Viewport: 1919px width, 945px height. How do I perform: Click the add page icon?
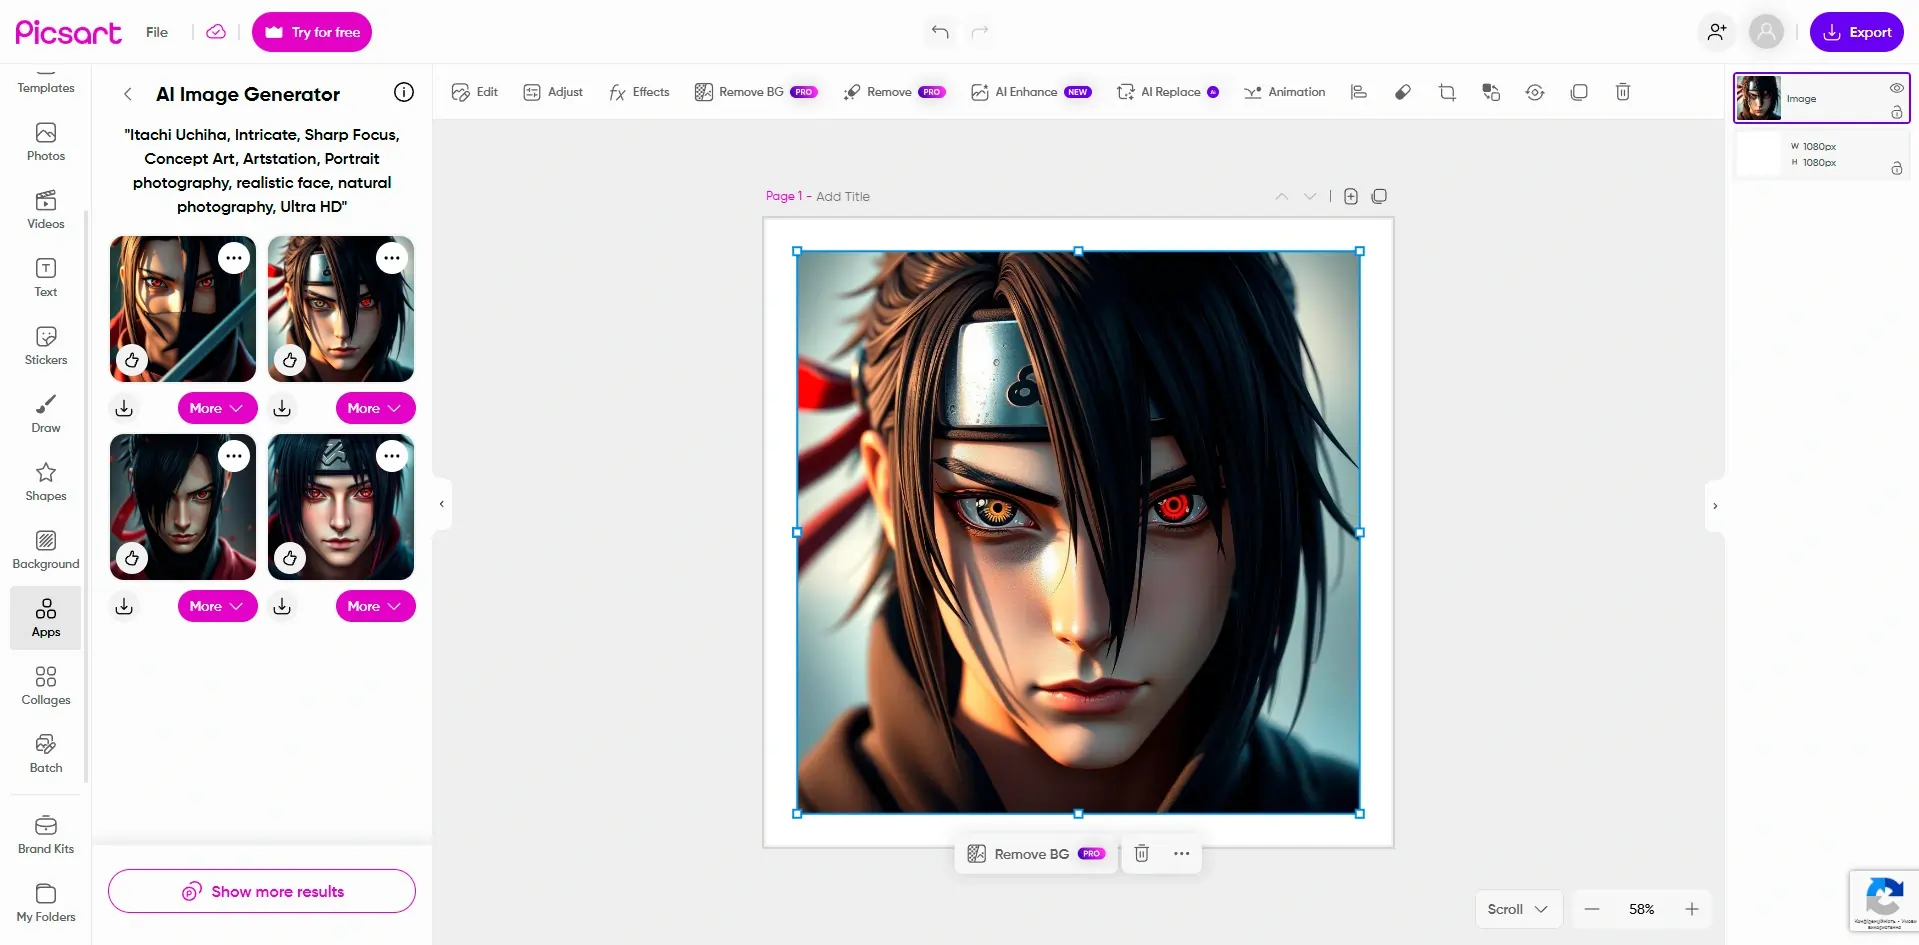click(1351, 196)
